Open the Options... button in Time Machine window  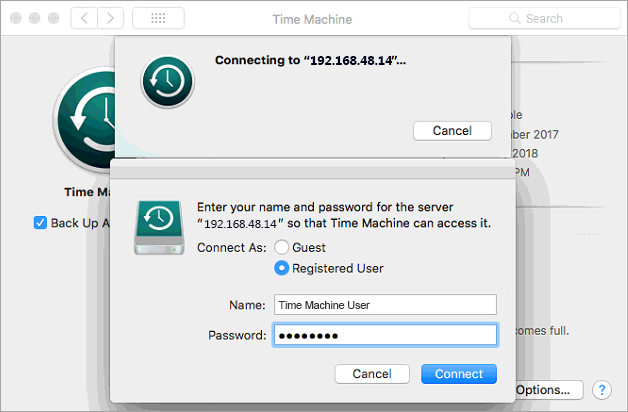549,390
